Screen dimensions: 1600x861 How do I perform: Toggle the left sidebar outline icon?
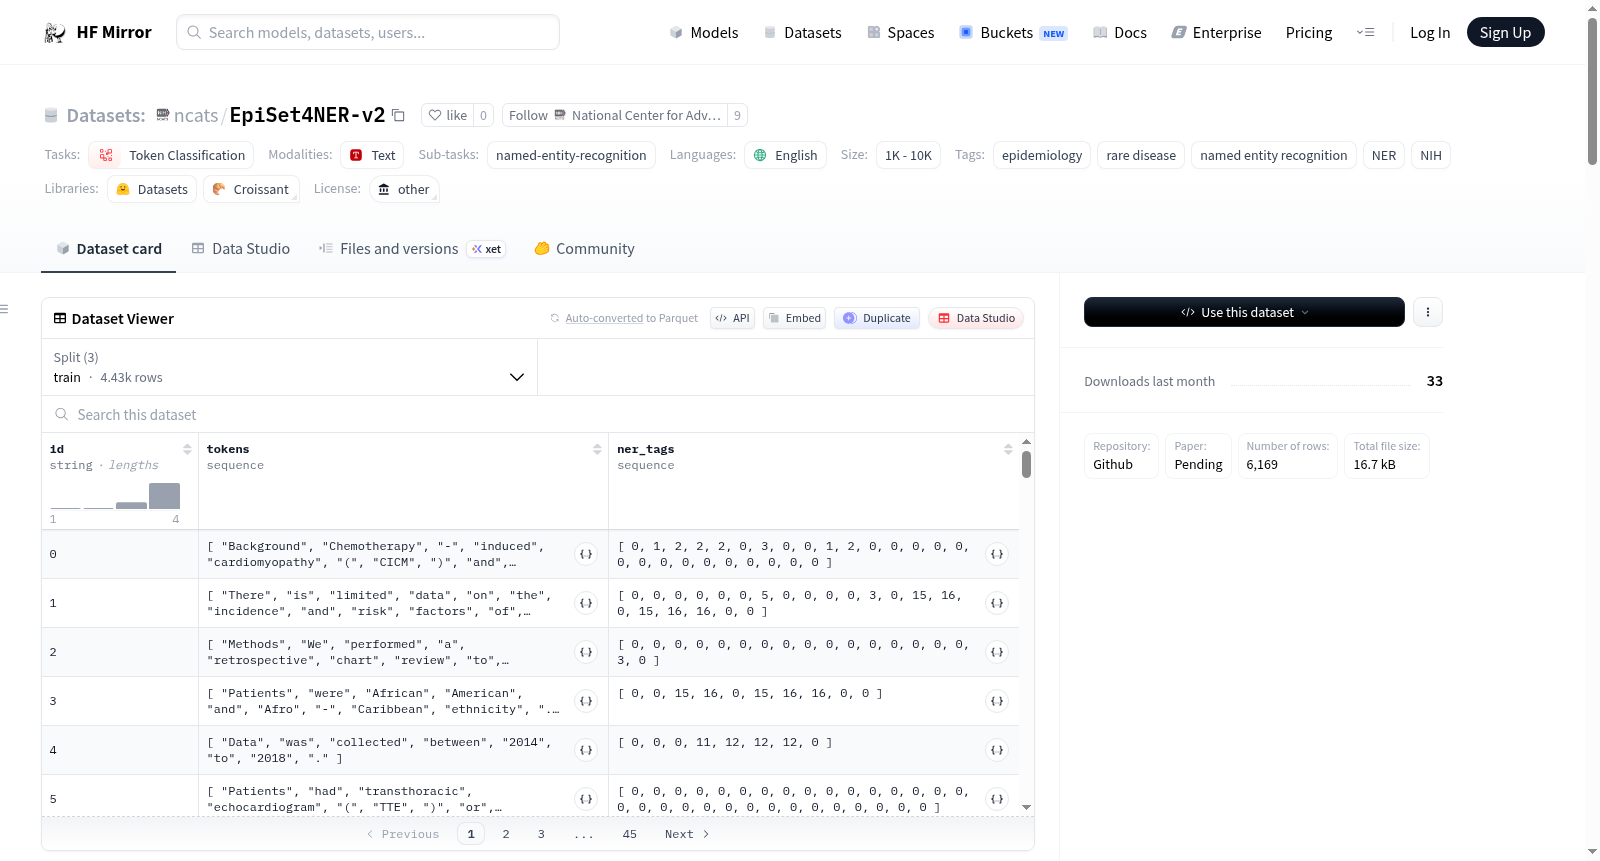point(4,309)
